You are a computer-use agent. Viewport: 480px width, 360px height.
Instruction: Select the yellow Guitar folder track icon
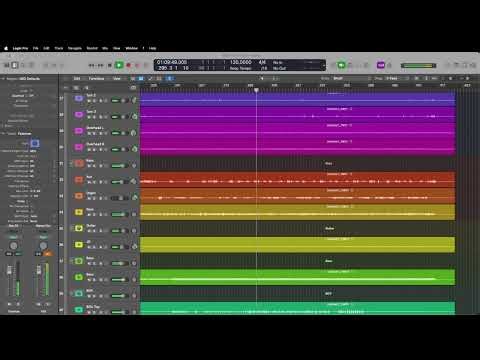[79, 228]
